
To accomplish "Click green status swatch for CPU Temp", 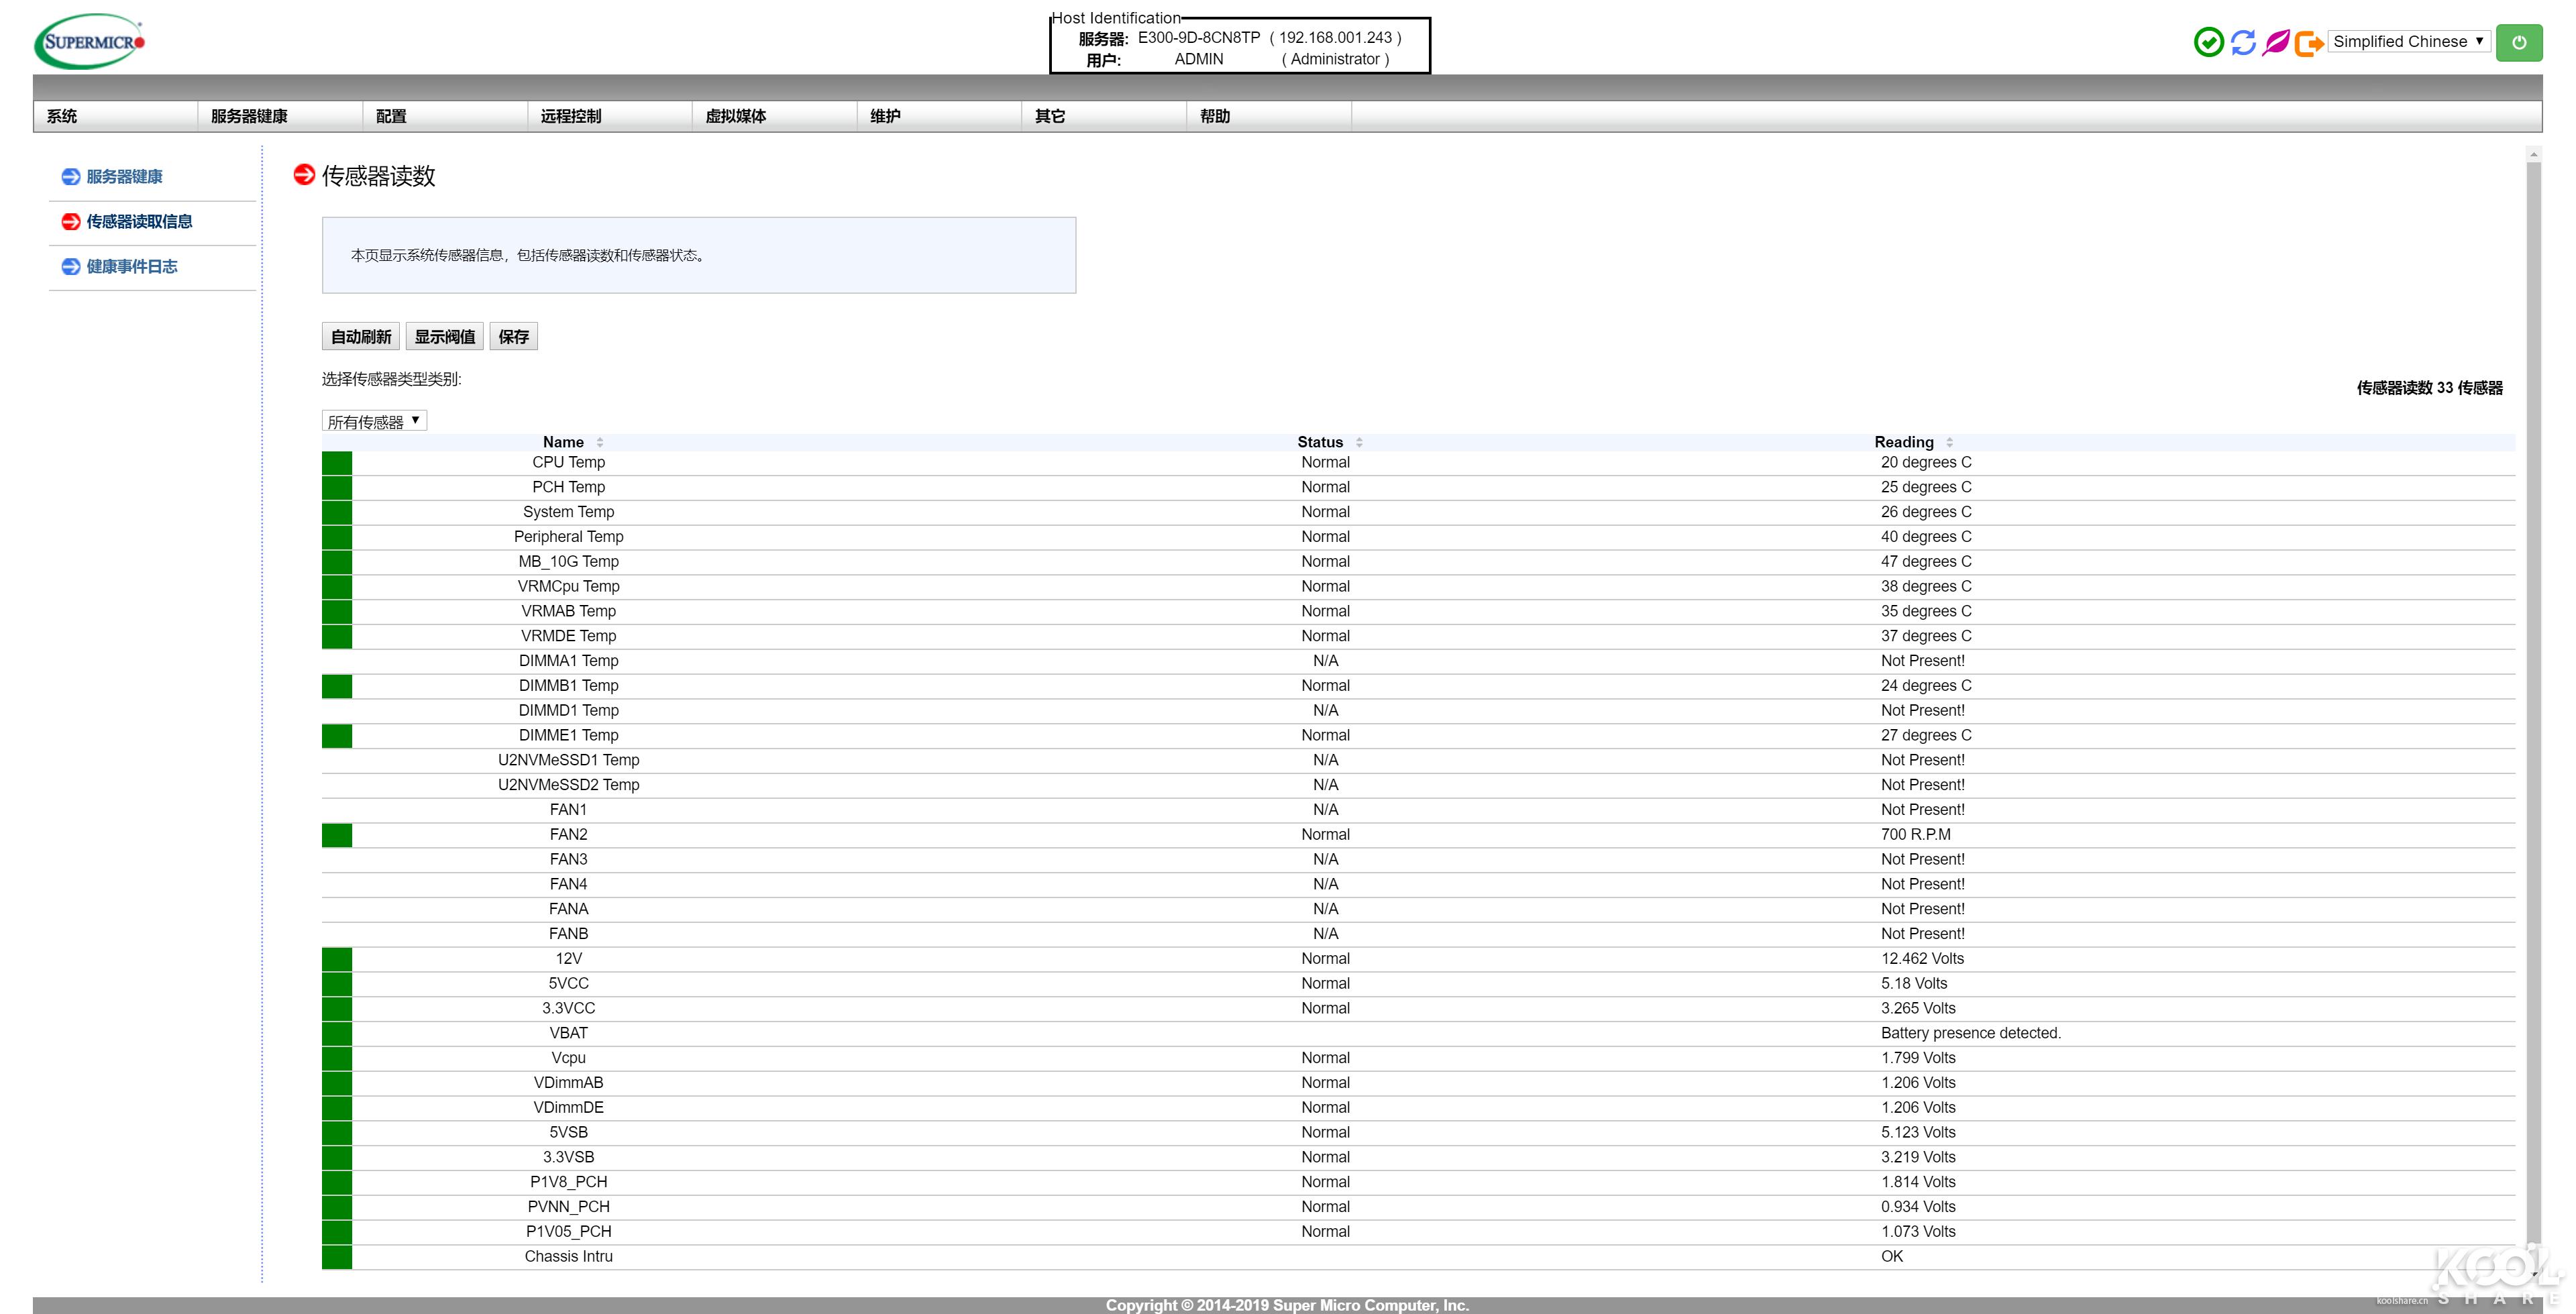I will point(337,463).
